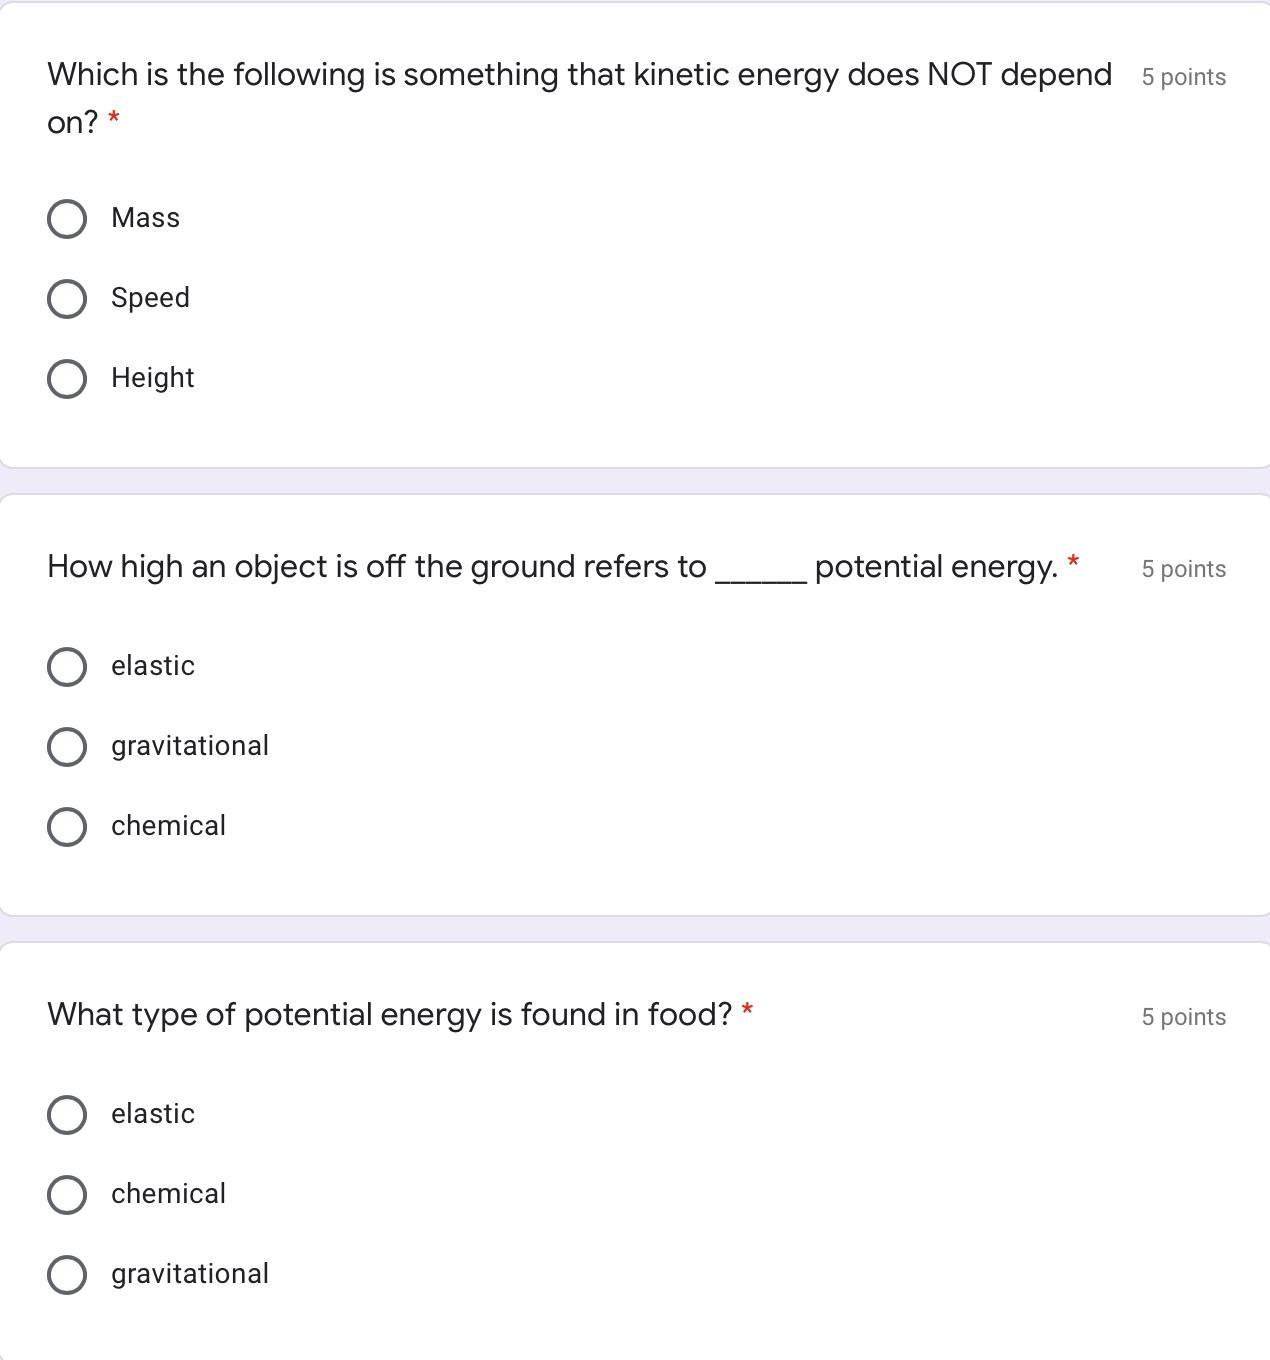Pick Height for the kinetic energy question
The width and height of the screenshot is (1270, 1360).
pos(67,379)
